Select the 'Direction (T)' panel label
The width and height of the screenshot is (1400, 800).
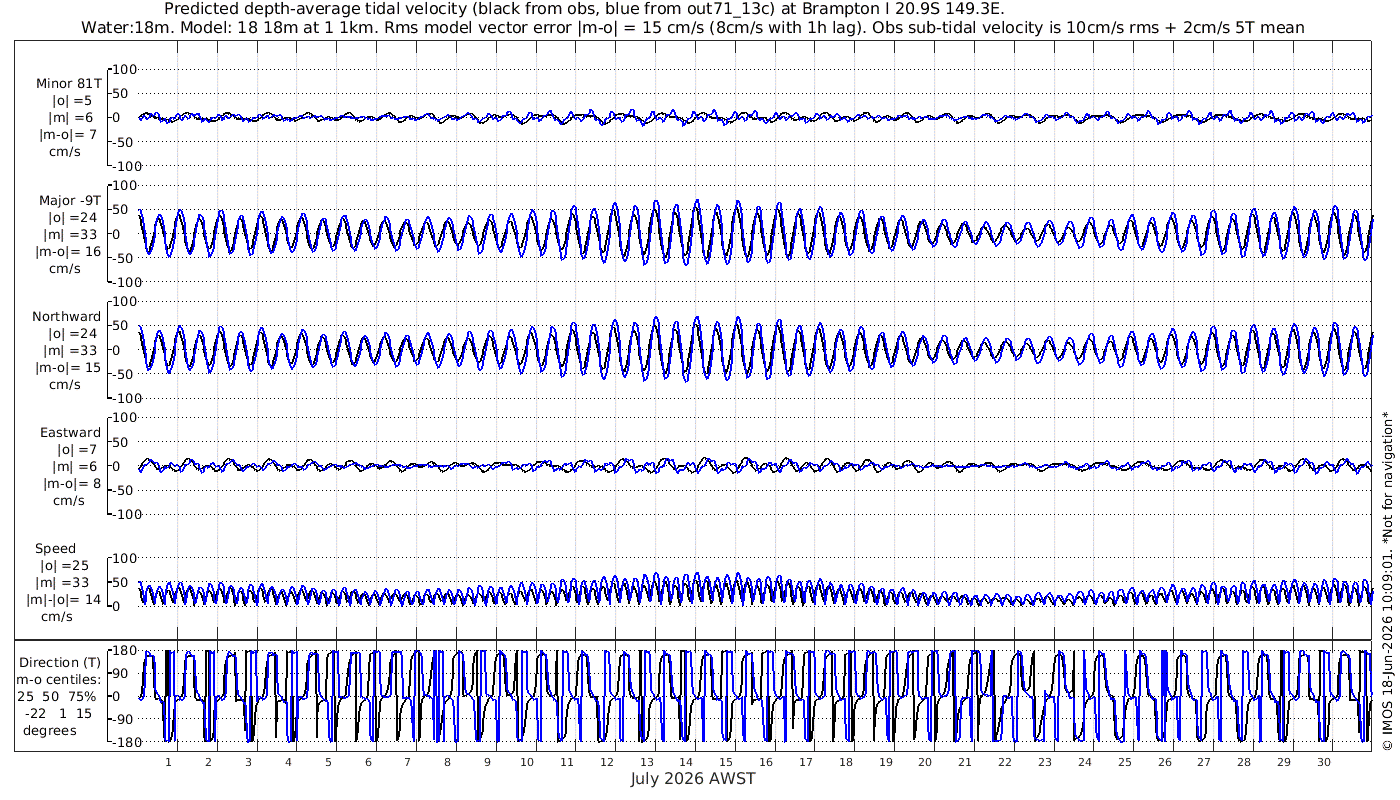(61, 662)
